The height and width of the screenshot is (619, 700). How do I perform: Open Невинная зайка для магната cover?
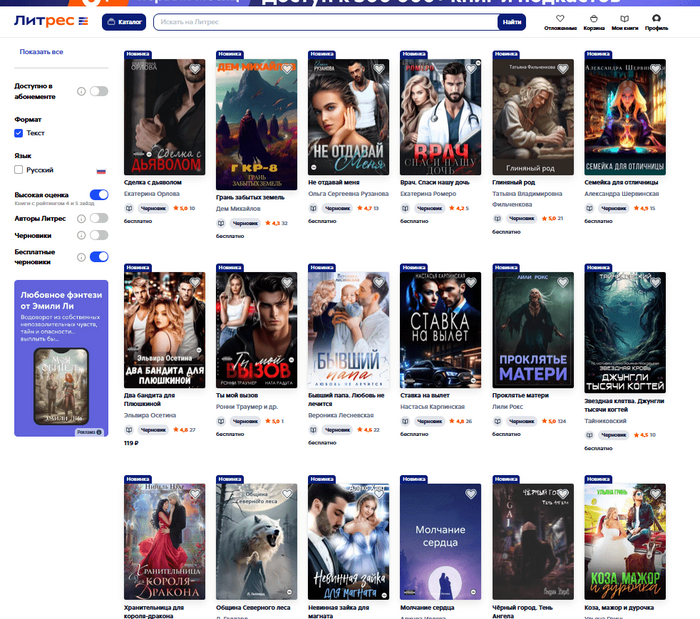tap(348, 541)
